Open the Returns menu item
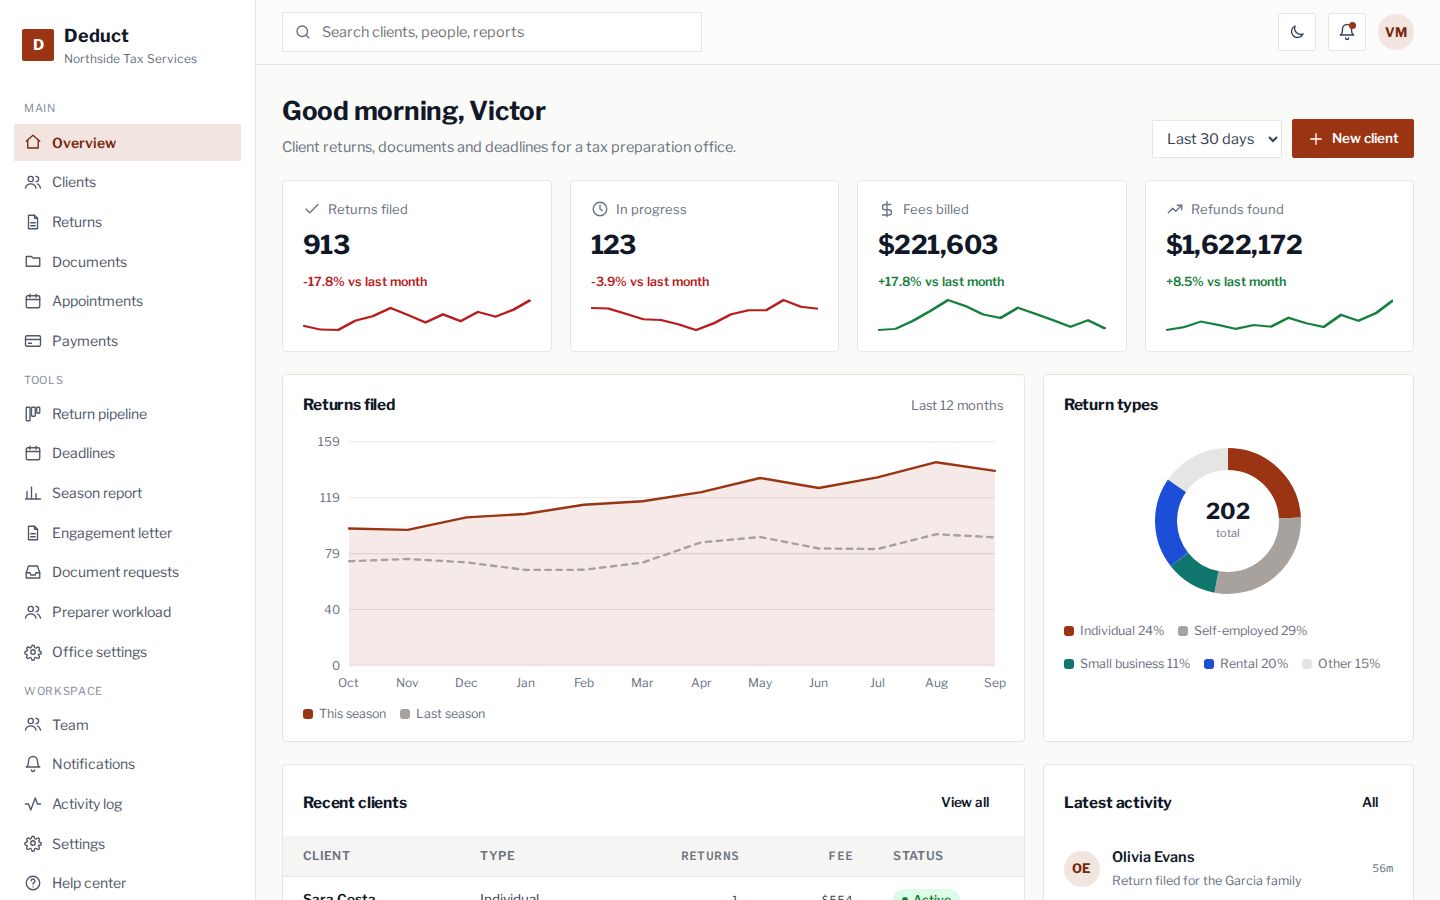 click(128, 222)
